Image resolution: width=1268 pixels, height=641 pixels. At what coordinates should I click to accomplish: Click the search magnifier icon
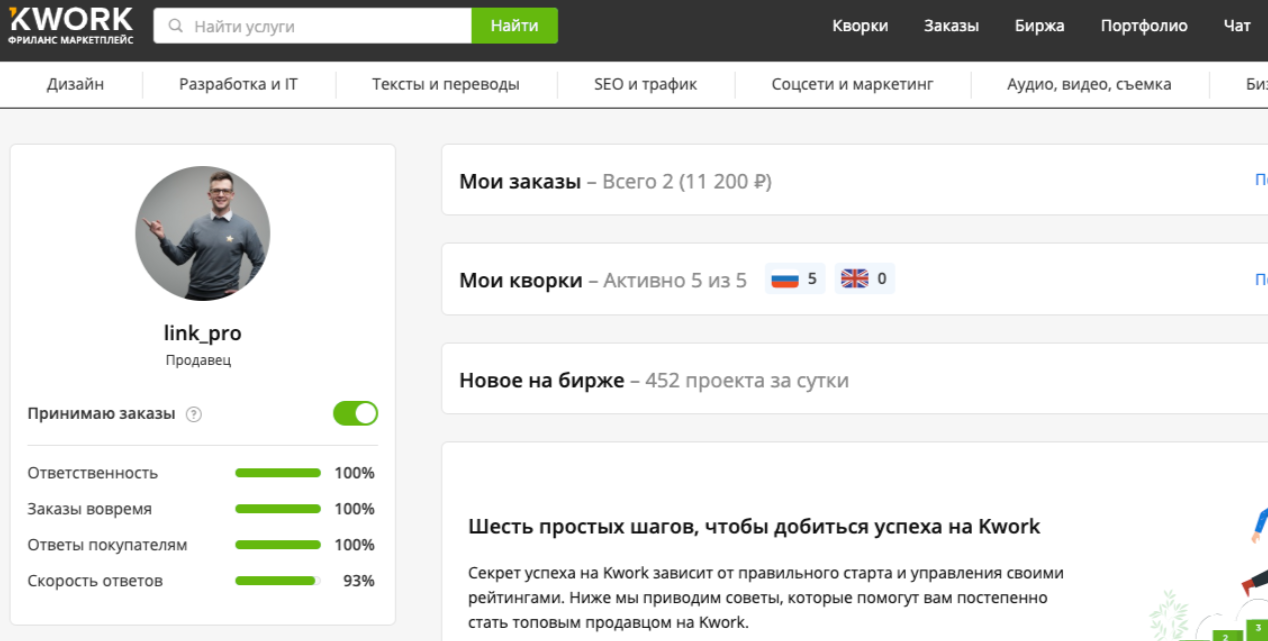(176, 26)
